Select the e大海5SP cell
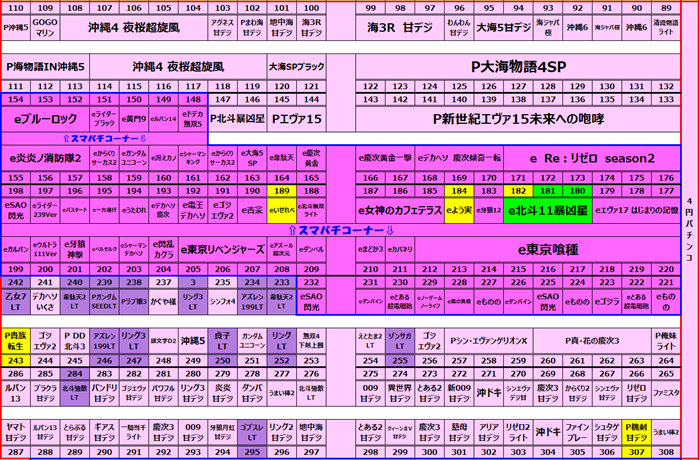Viewport: 700px width, 460px height. tap(252, 158)
